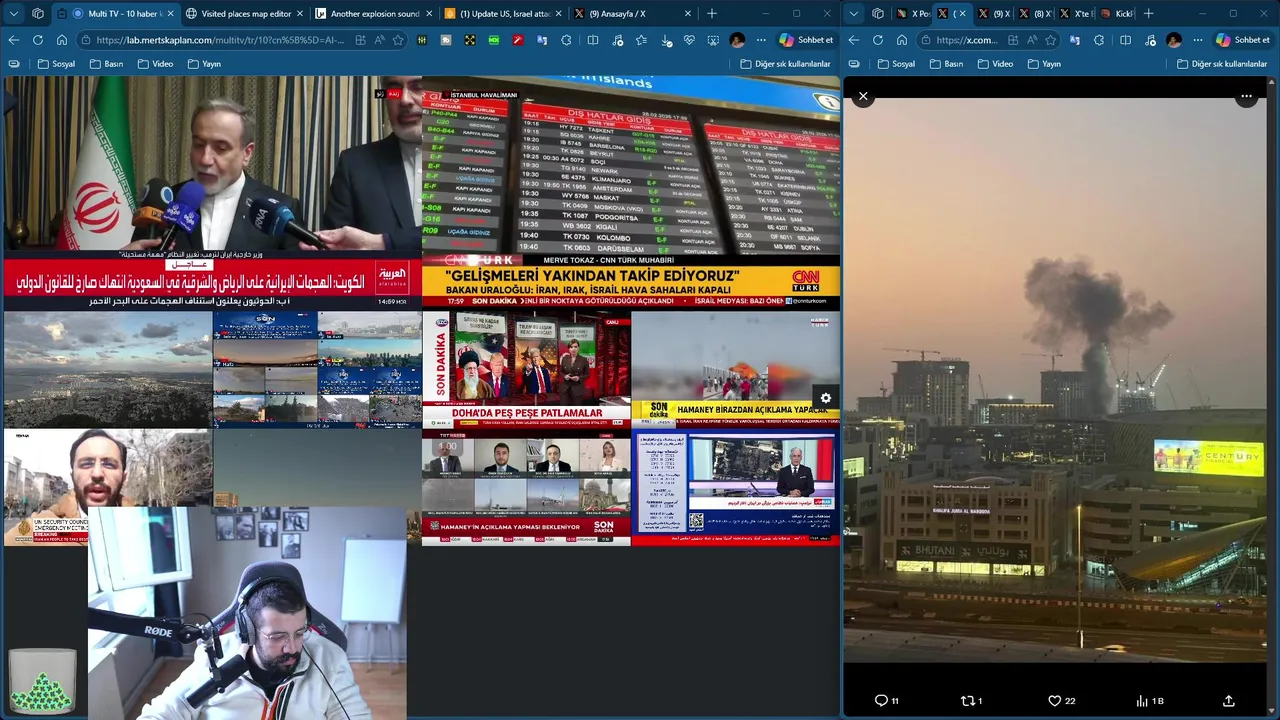Open workspaces icon in left window tab bar

click(38, 14)
